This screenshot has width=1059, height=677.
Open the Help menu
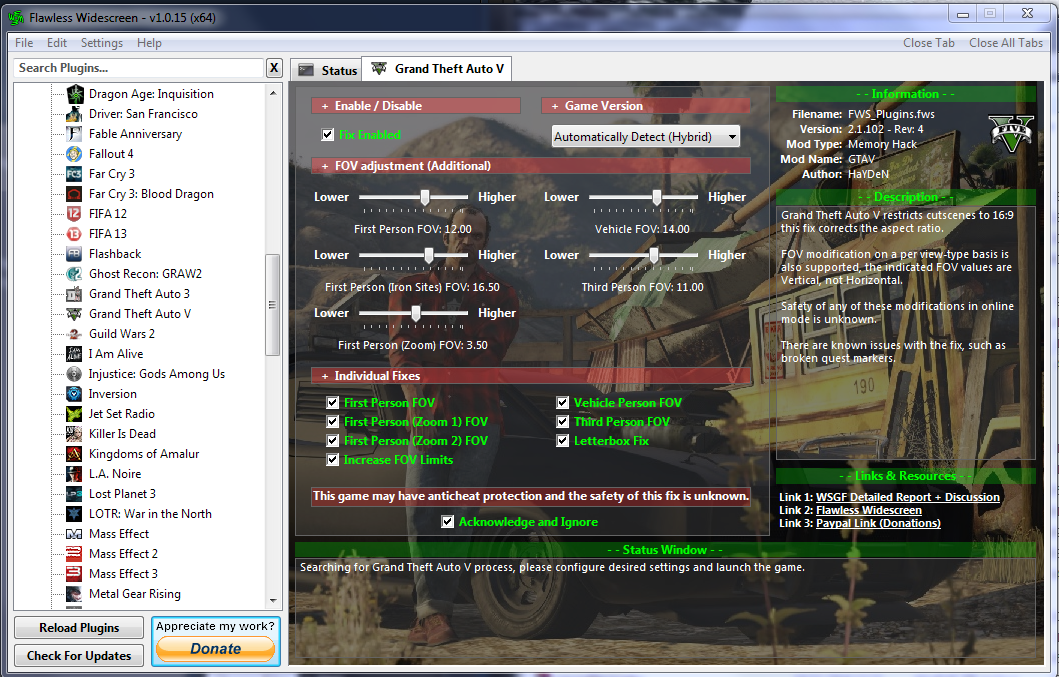coord(149,43)
